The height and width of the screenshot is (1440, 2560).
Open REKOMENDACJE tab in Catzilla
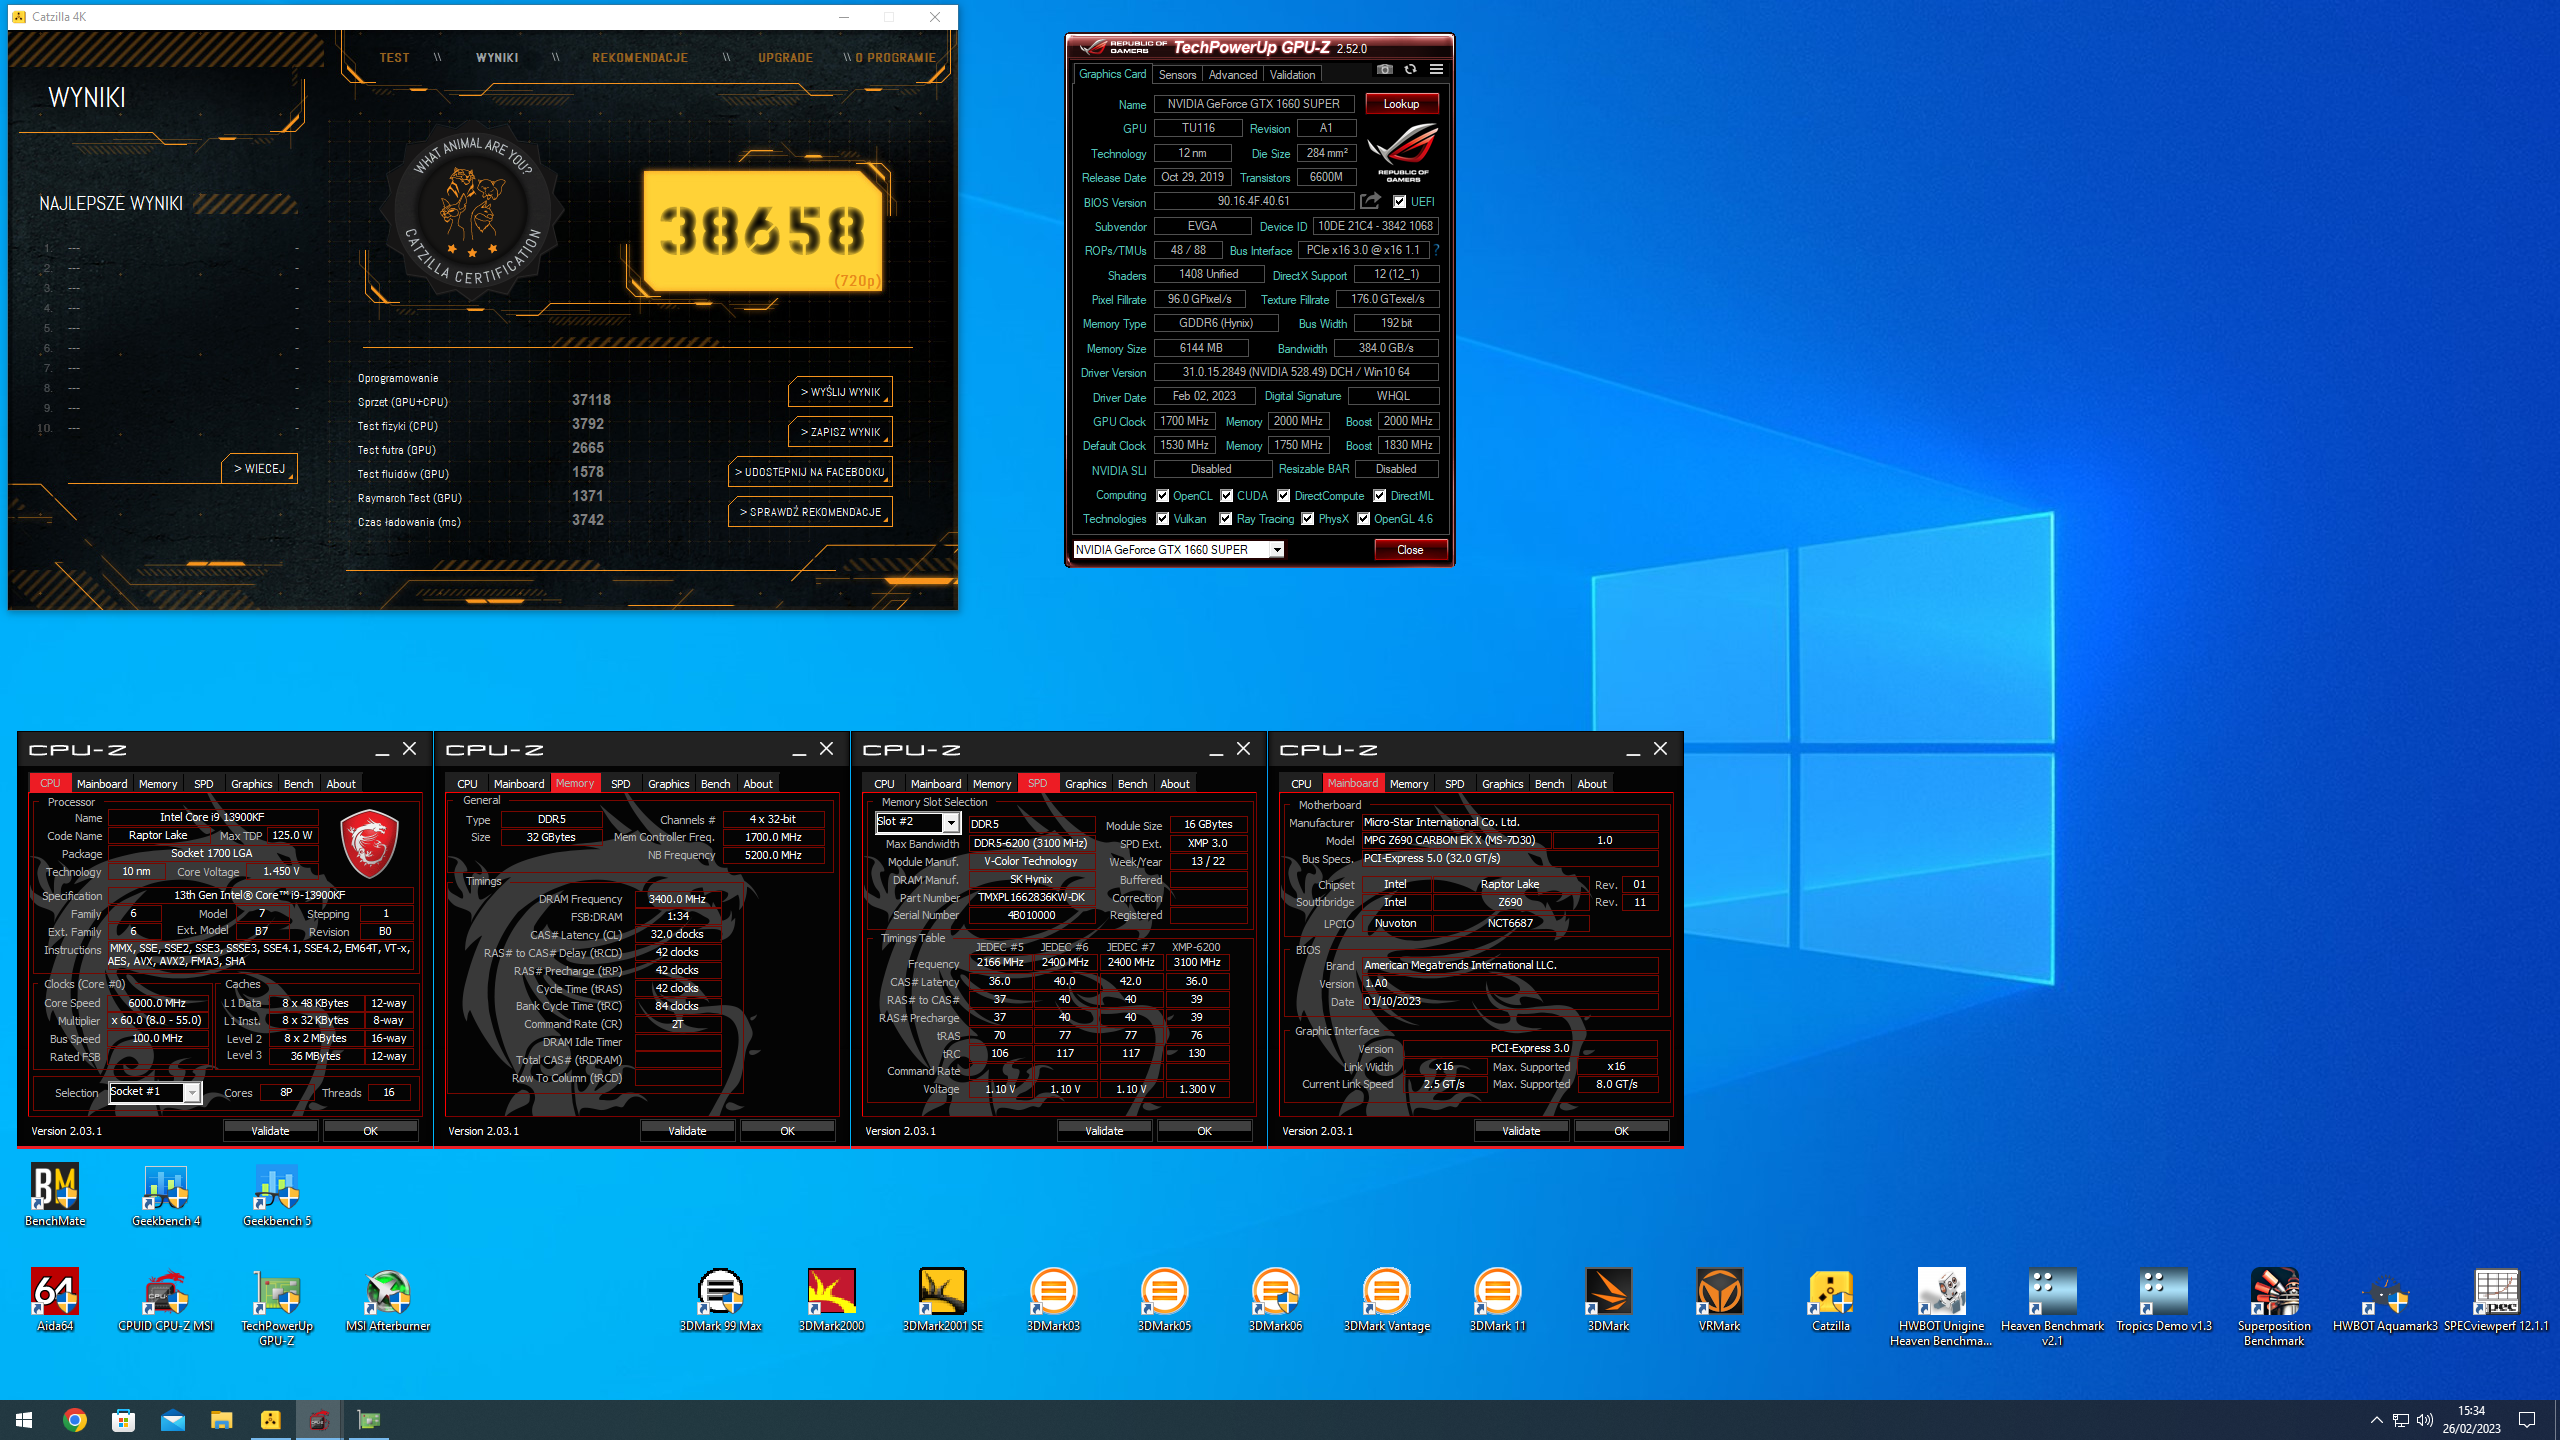point(640,57)
